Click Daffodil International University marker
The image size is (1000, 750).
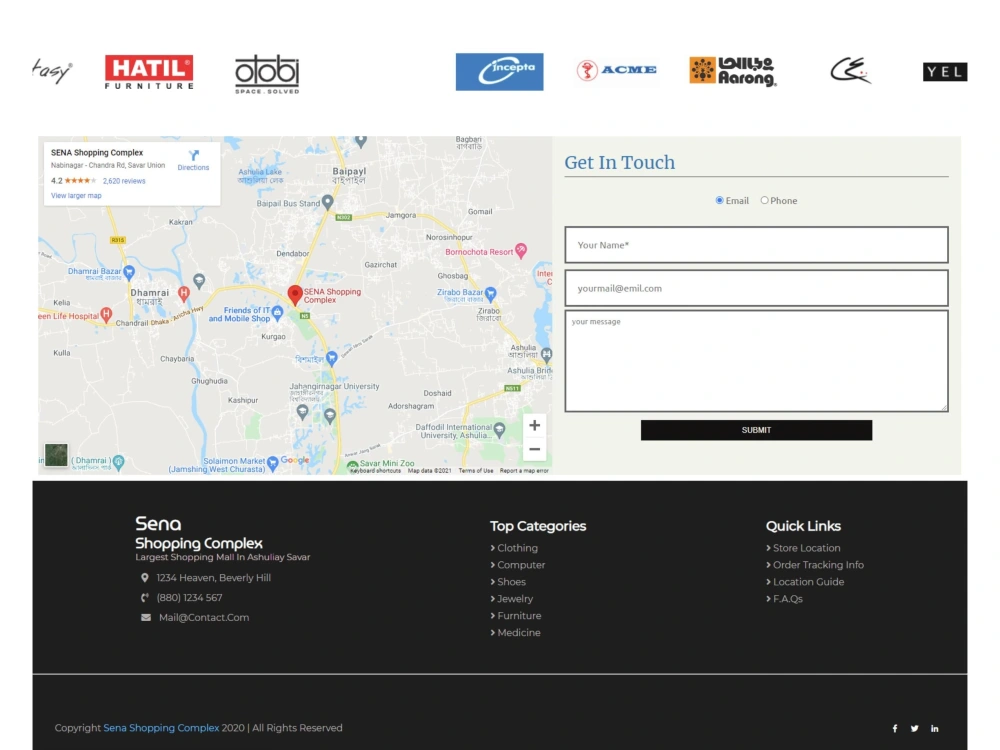click(499, 430)
